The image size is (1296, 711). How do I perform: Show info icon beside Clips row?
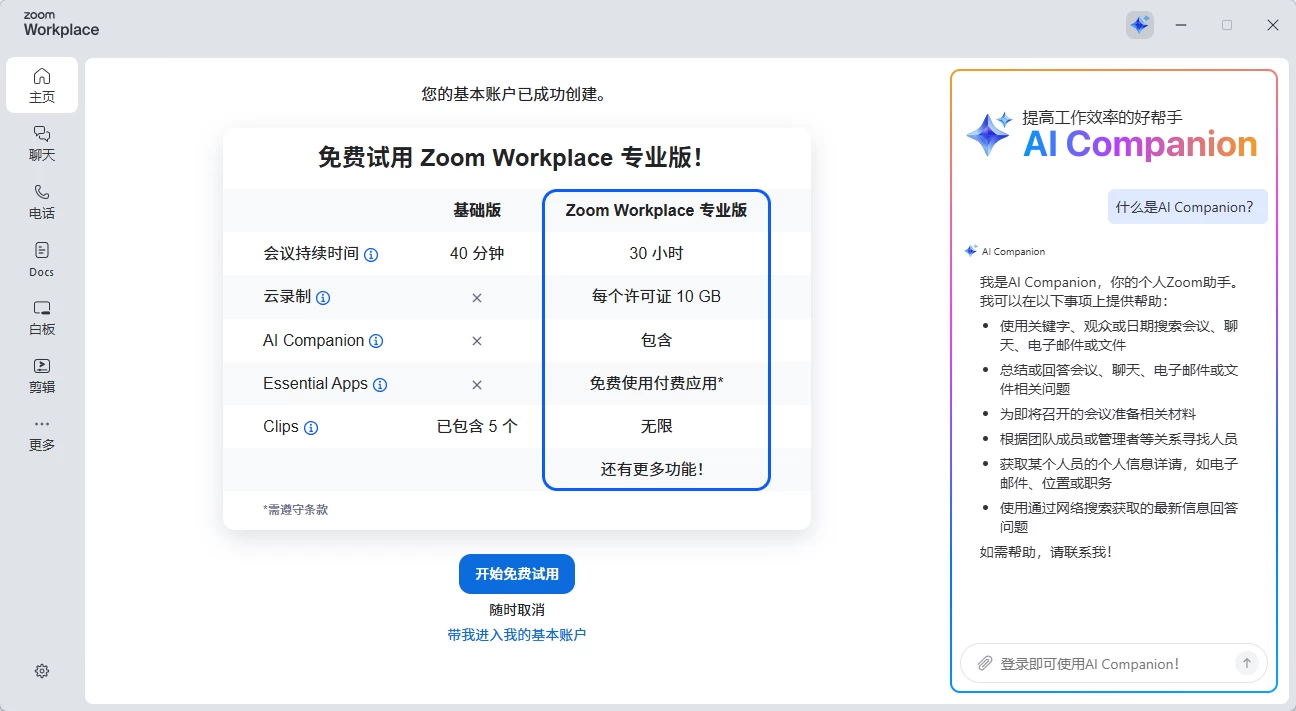click(311, 428)
